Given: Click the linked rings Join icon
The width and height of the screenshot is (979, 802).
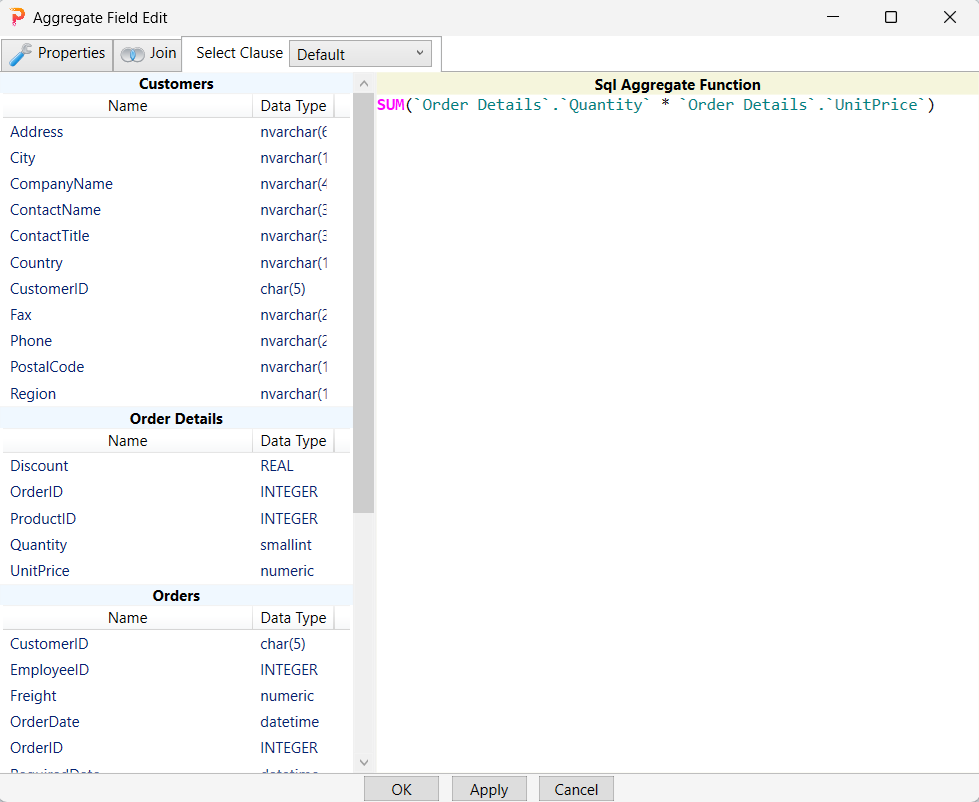Looking at the screenshot, I should [x=132, y=55].
